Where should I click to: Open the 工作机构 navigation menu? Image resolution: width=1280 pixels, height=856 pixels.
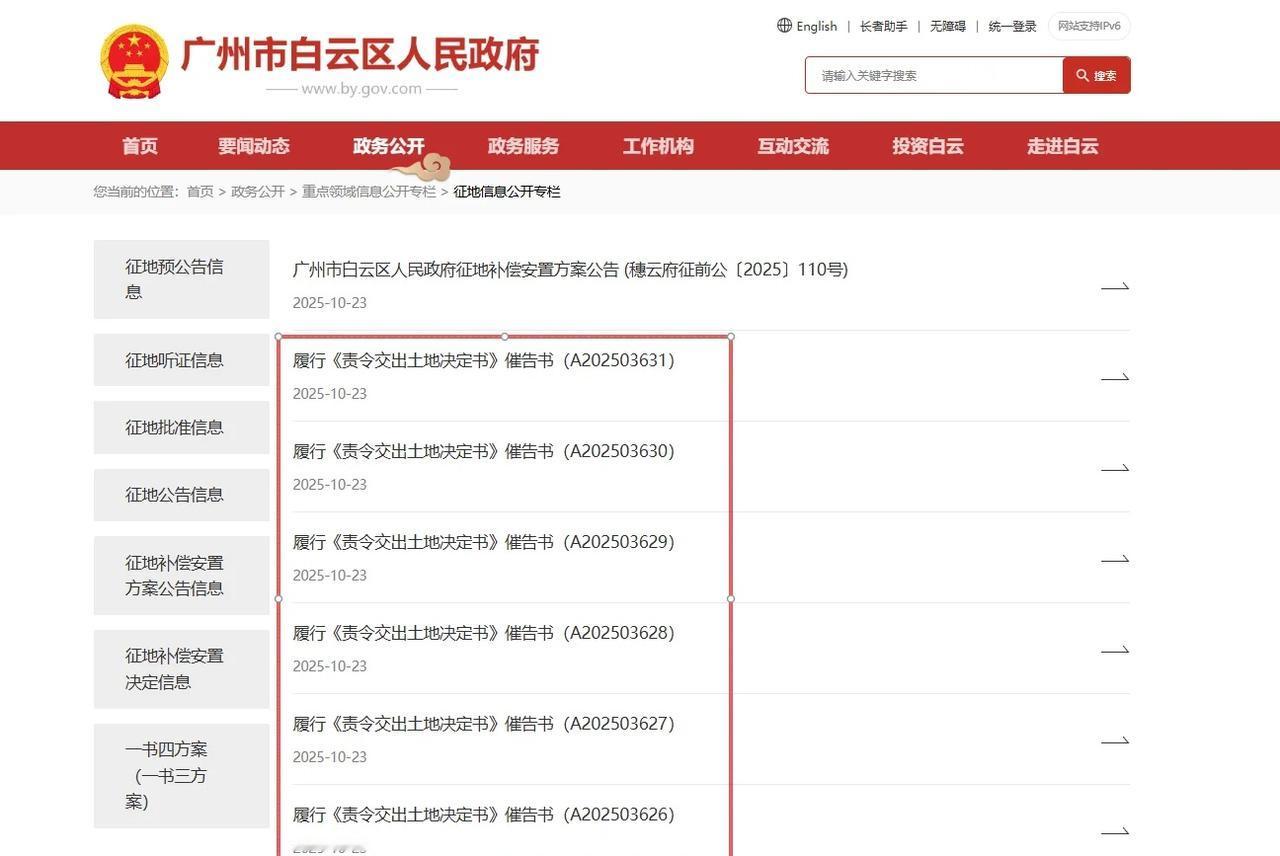pyautogui.click(x=658, y=145)
